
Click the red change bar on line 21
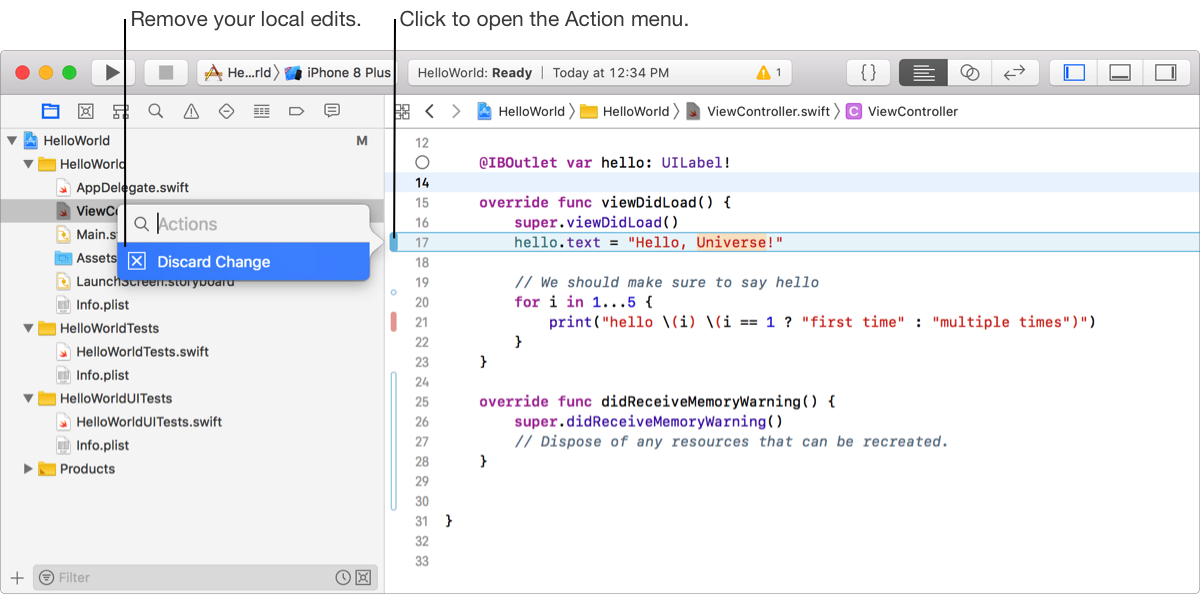tap(394, 322)
